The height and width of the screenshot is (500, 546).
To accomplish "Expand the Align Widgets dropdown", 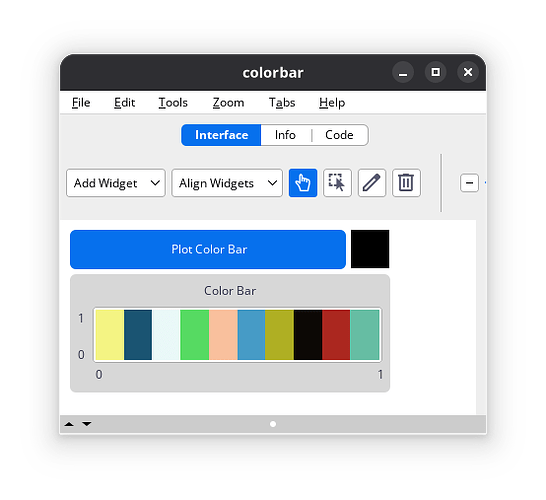I will [227, 183].
